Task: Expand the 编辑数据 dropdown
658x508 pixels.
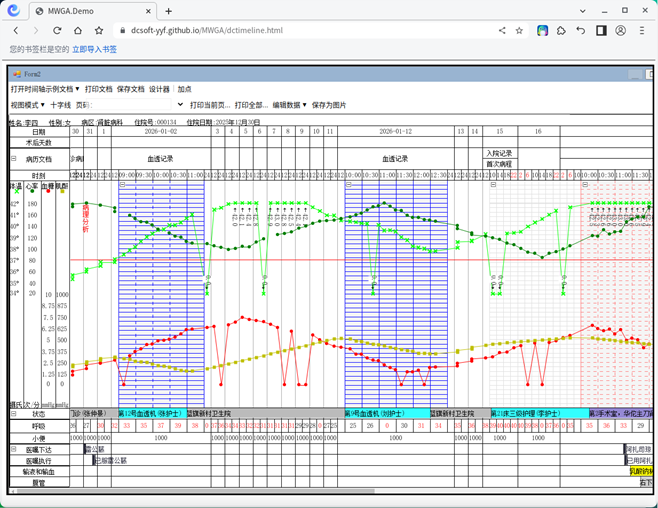Action: (290, 105)
